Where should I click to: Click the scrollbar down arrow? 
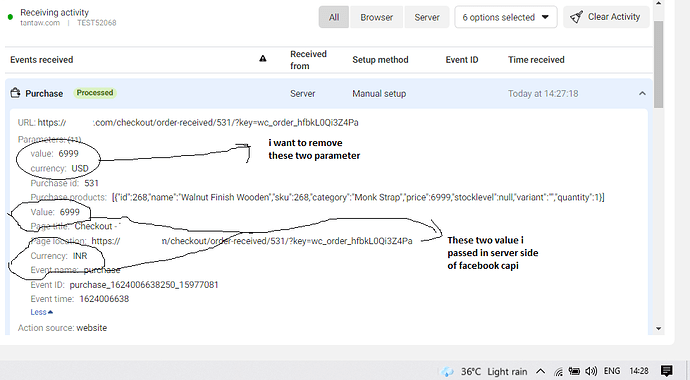pos(658,329)
